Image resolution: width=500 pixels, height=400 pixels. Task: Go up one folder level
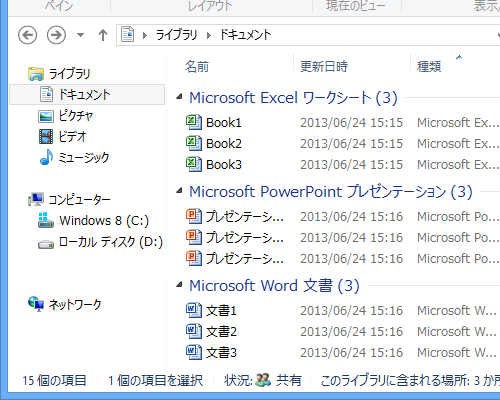[103, 35]
